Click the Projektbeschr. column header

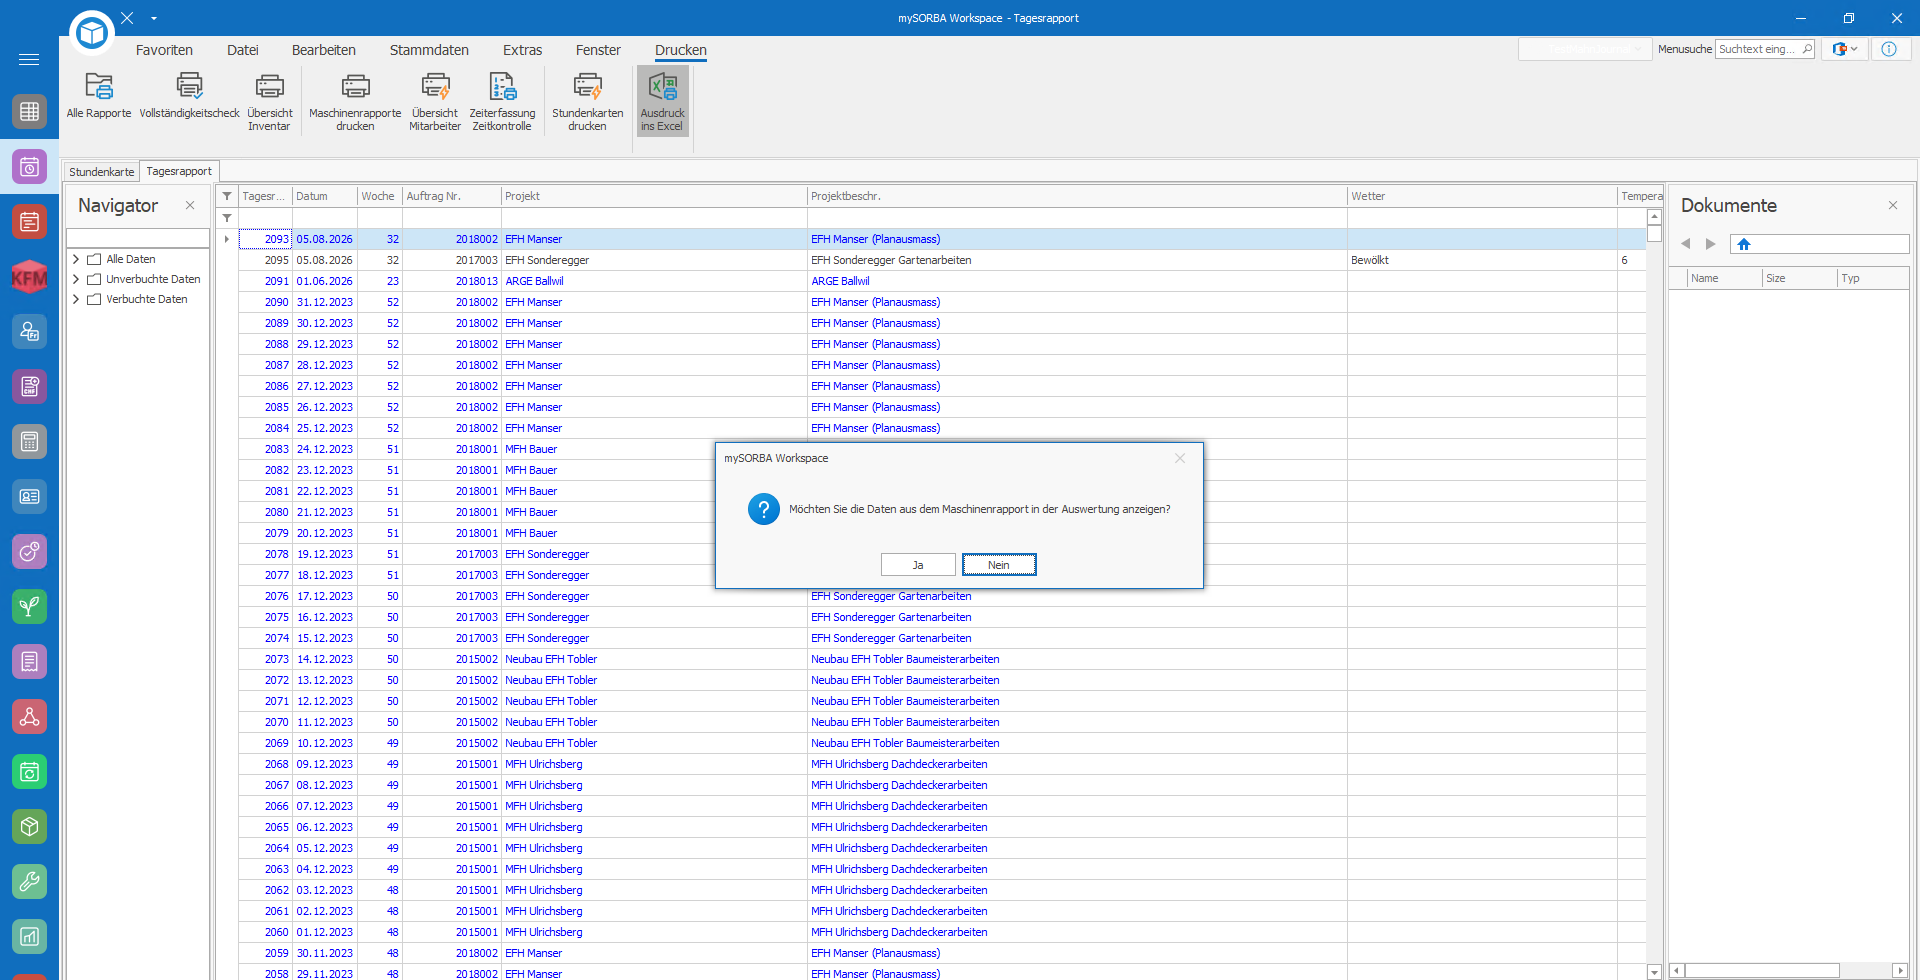tap(1077, 196)
